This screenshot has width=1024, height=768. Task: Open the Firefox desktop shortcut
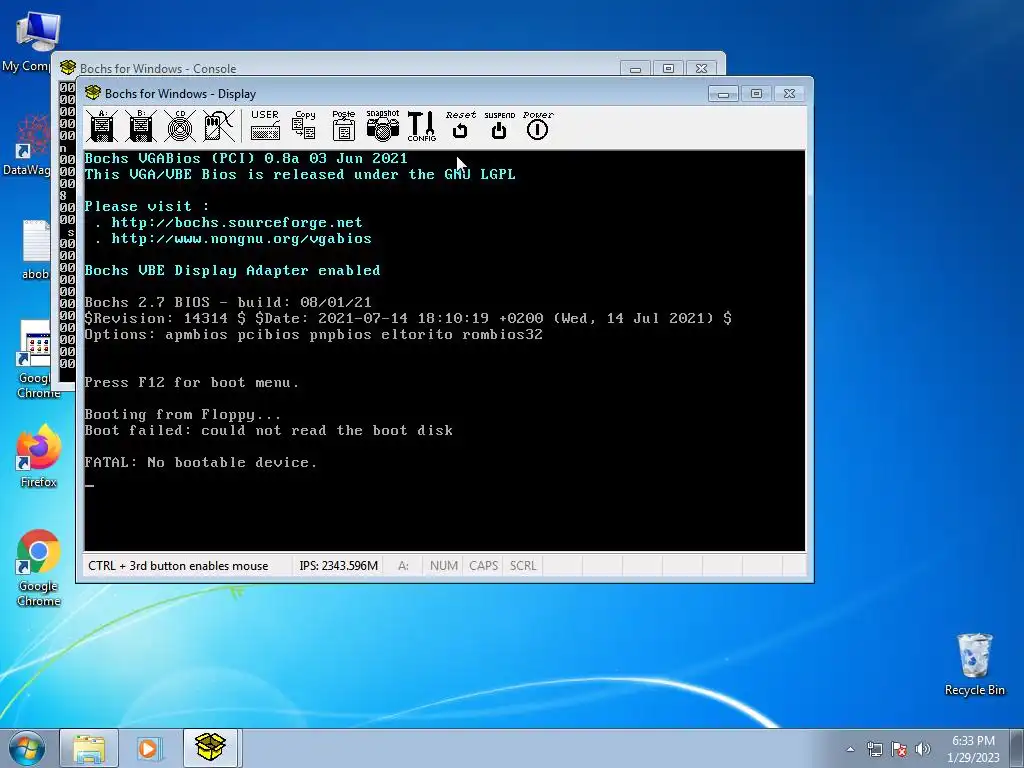[39, 456]
